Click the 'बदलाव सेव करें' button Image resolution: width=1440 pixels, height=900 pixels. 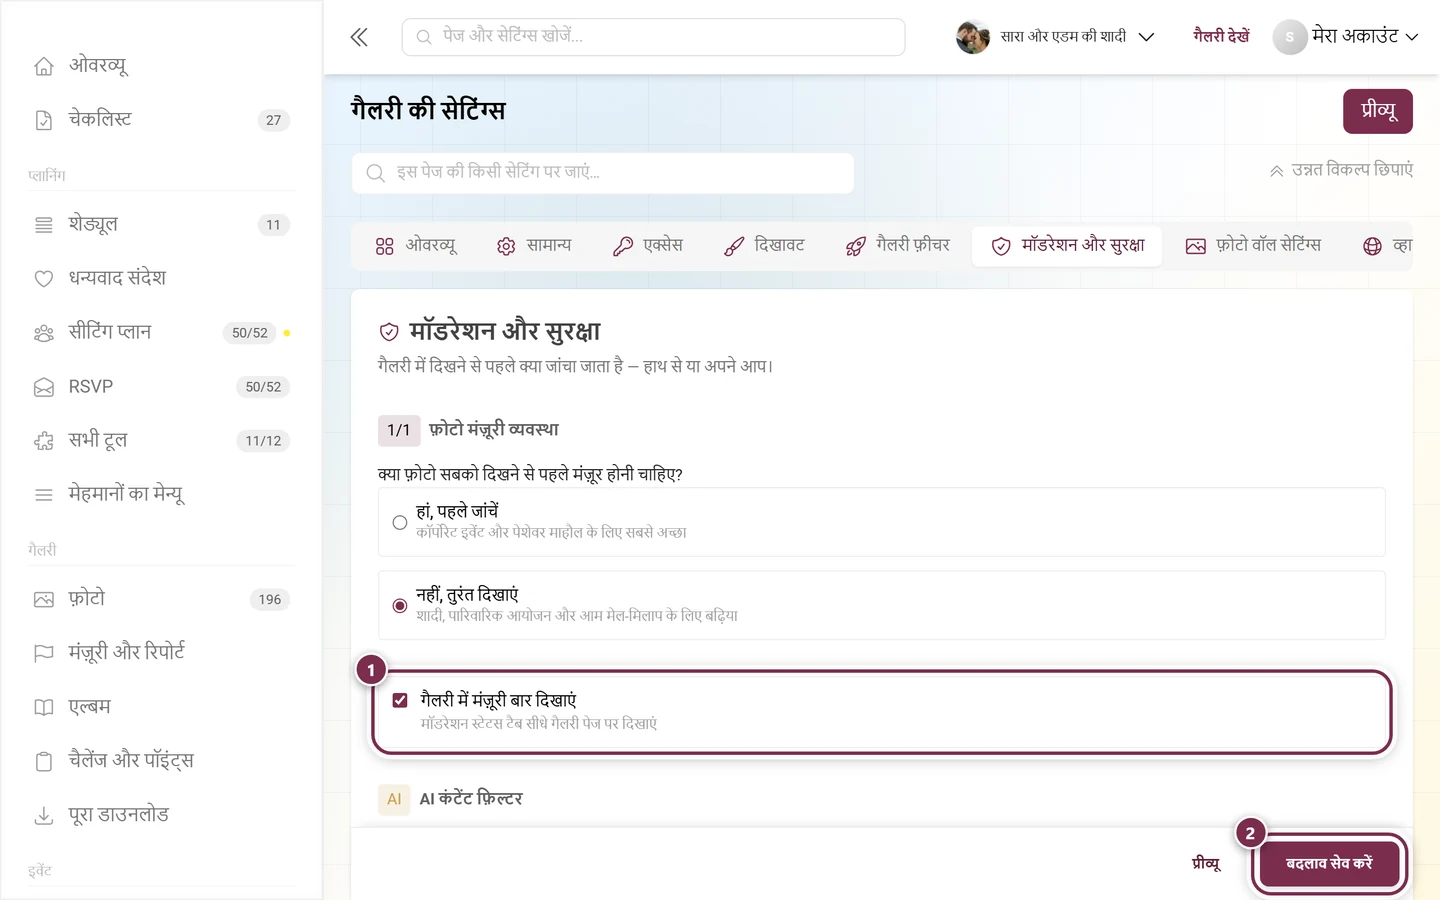click(1329, 864)
